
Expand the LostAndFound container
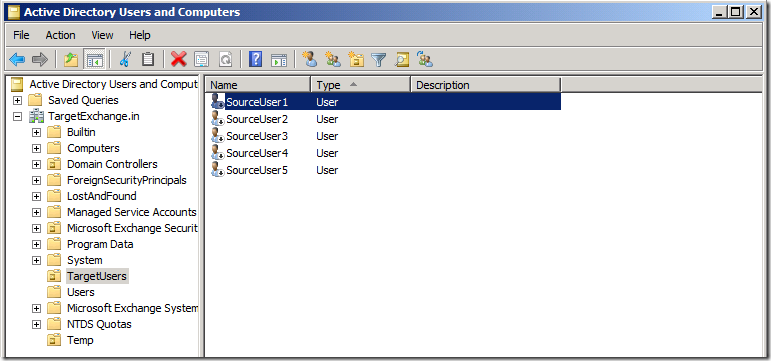tap(36, 196)
